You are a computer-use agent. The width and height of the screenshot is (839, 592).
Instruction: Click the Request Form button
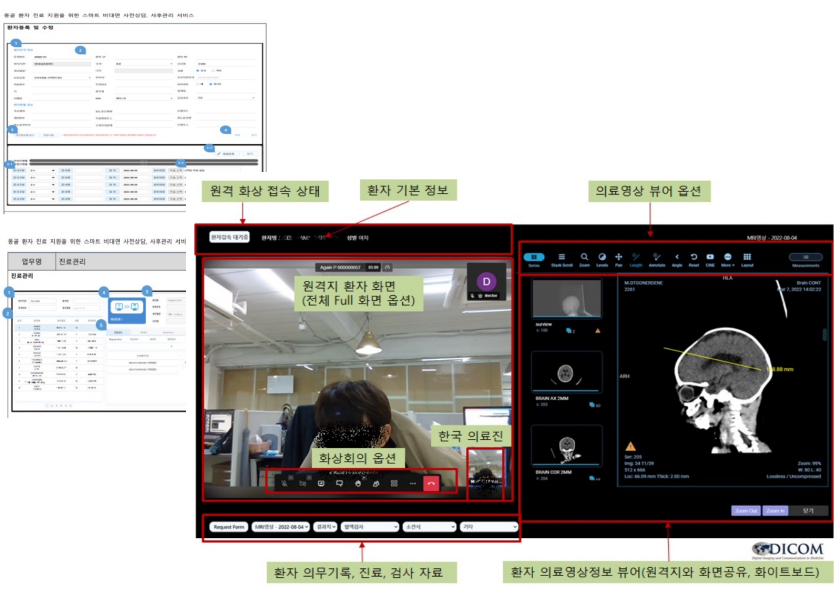229,526
